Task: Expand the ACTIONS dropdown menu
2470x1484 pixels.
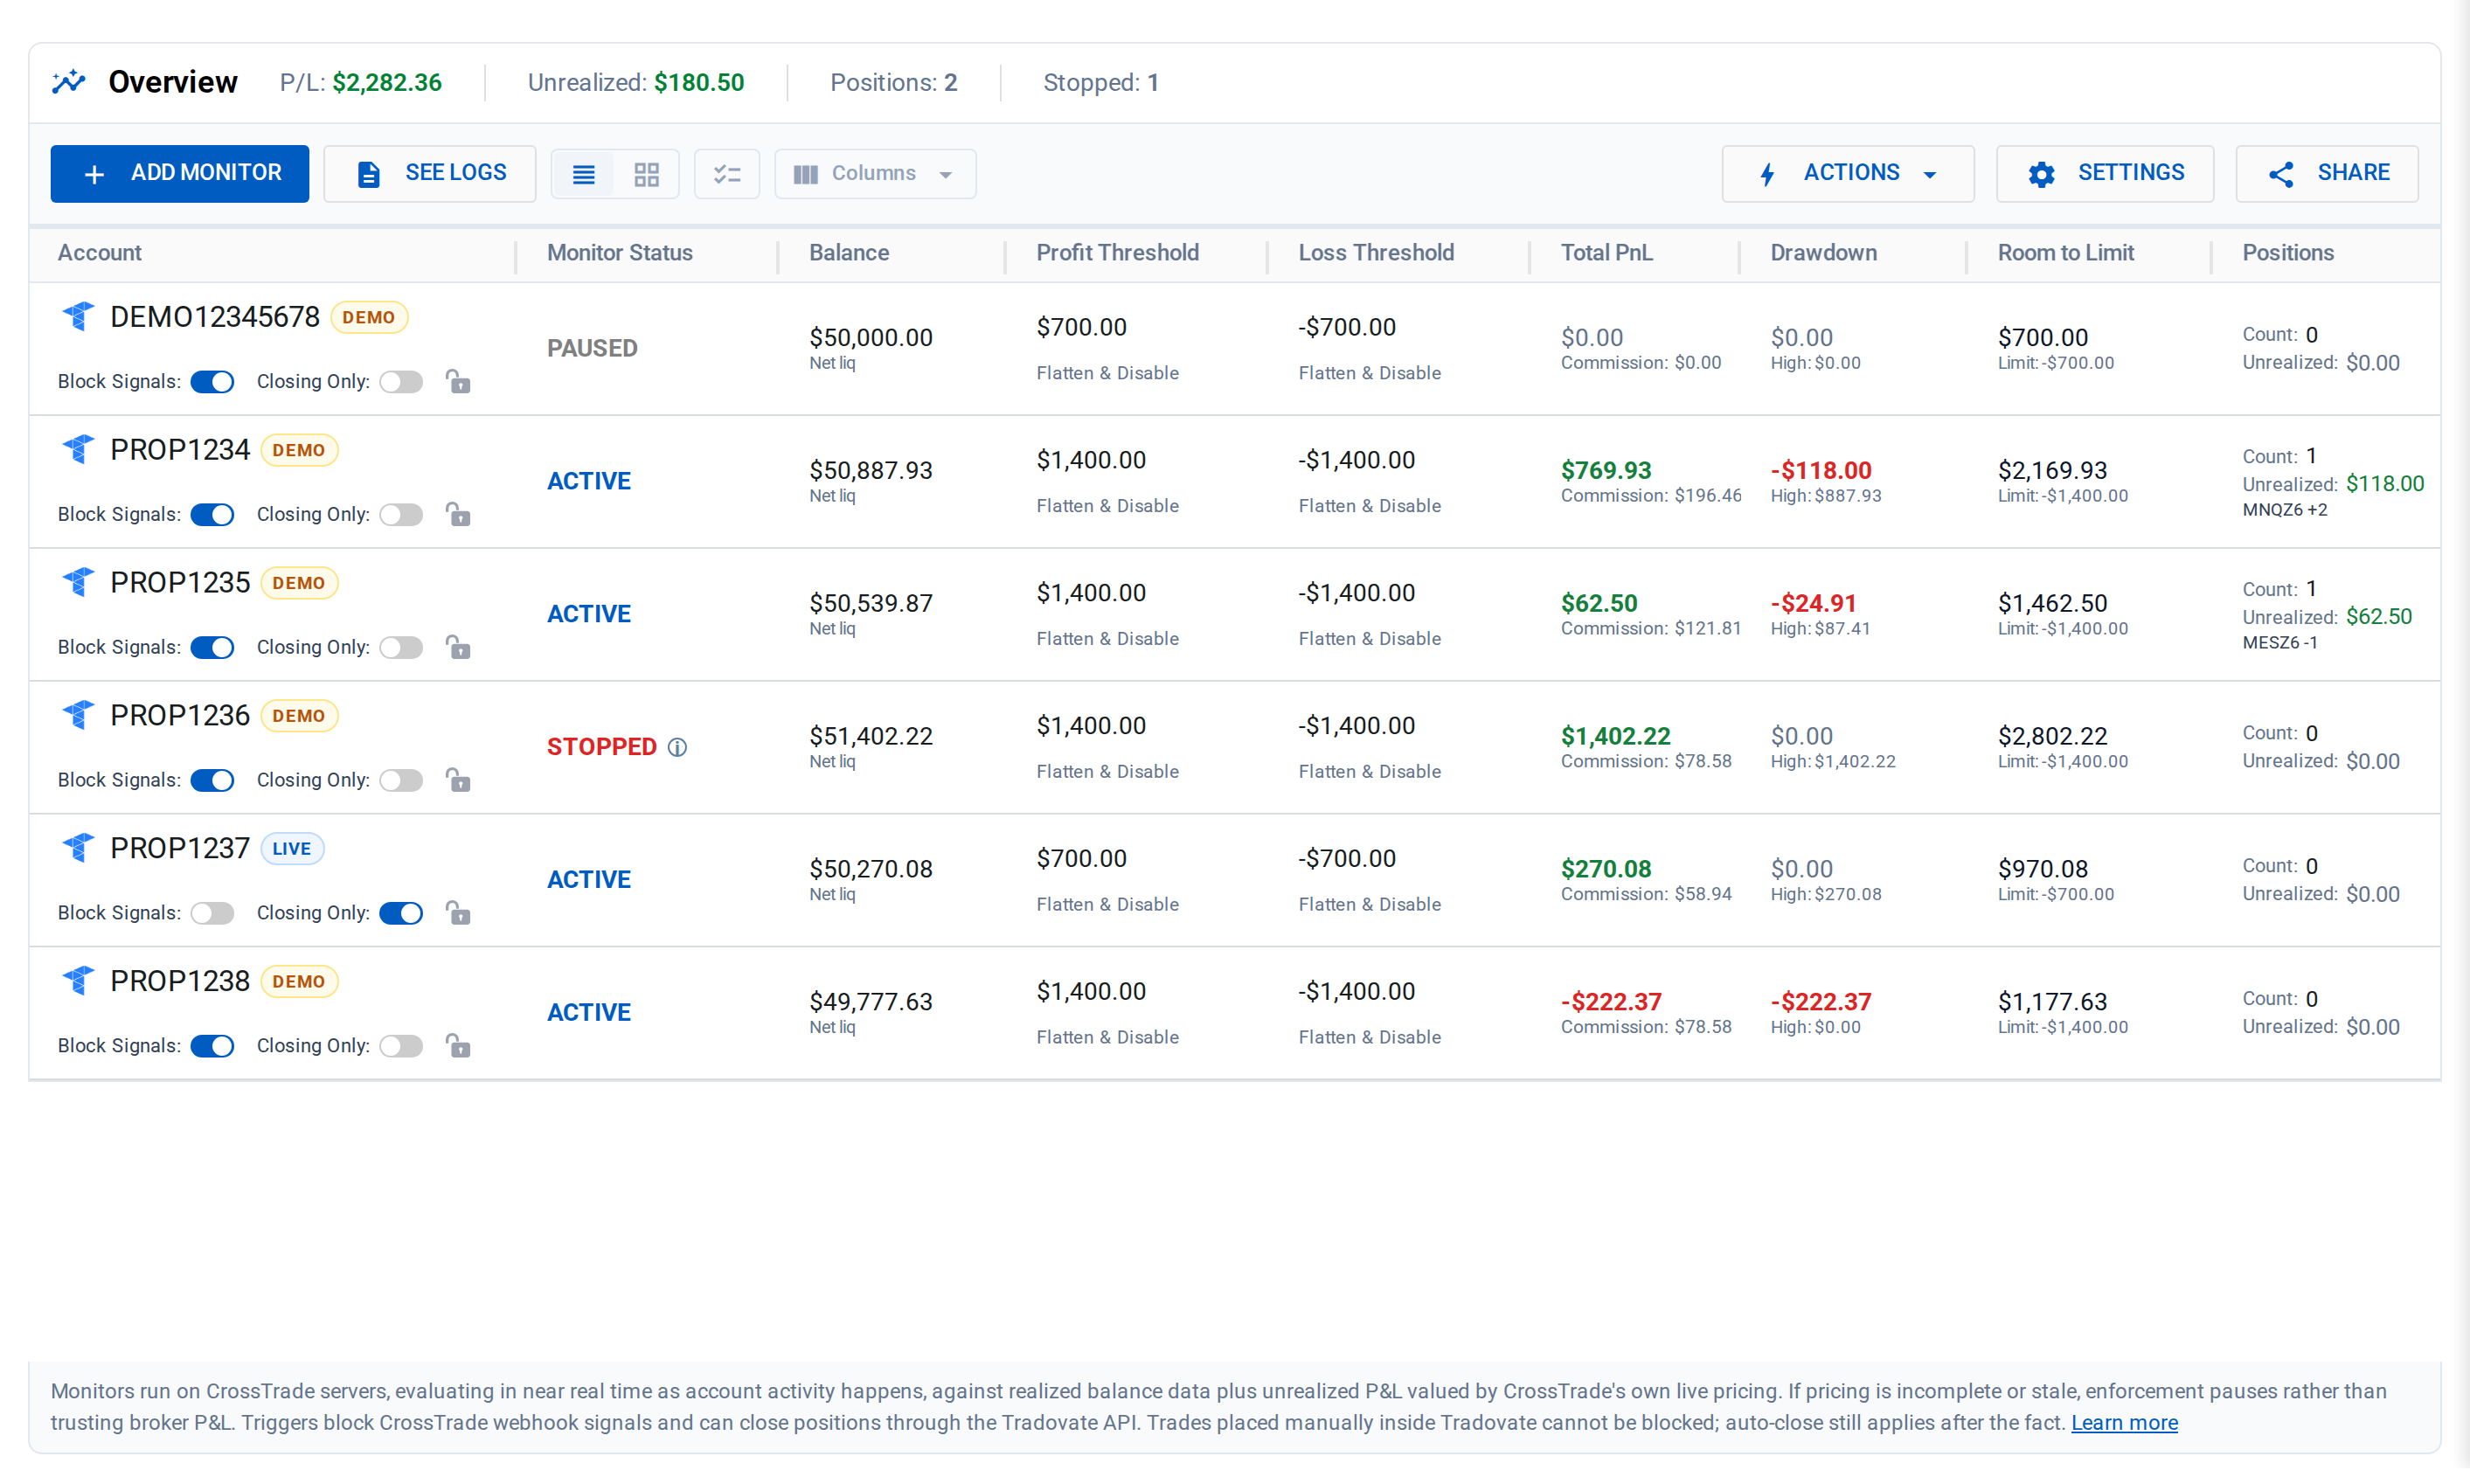Action: pos(1848,174)
